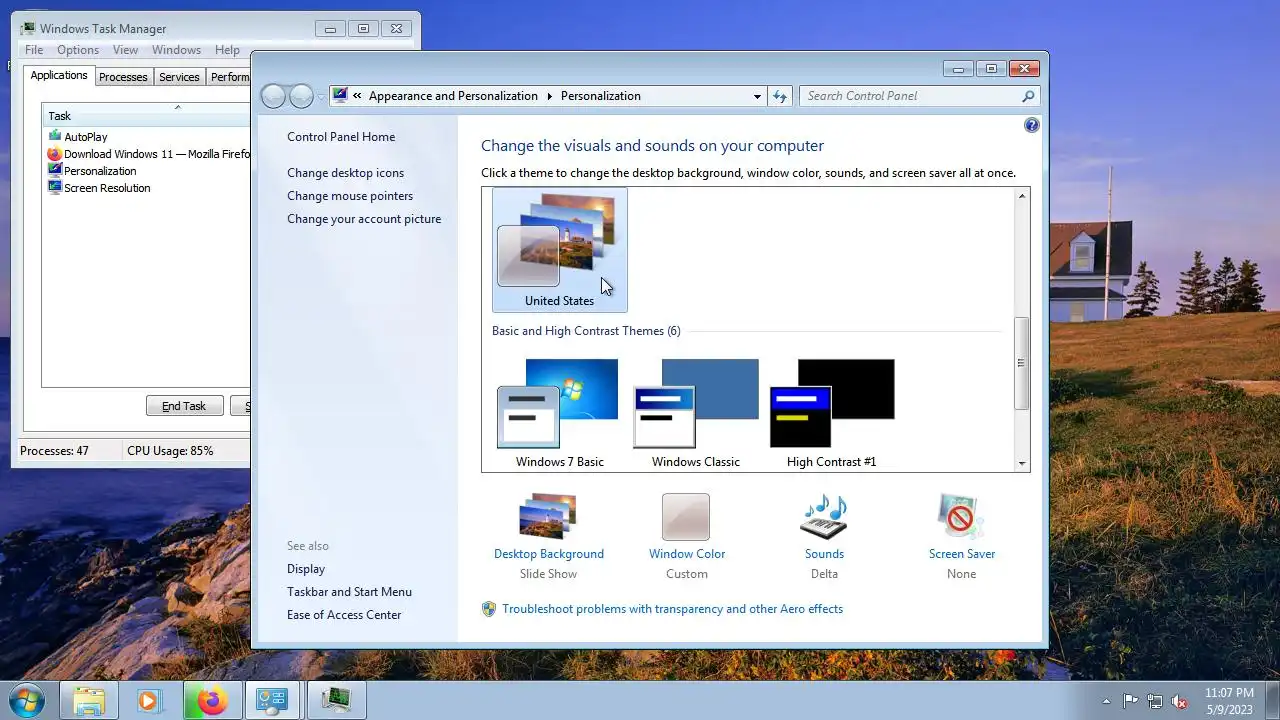Click theme list scroll up arrow

[1021, 196]
